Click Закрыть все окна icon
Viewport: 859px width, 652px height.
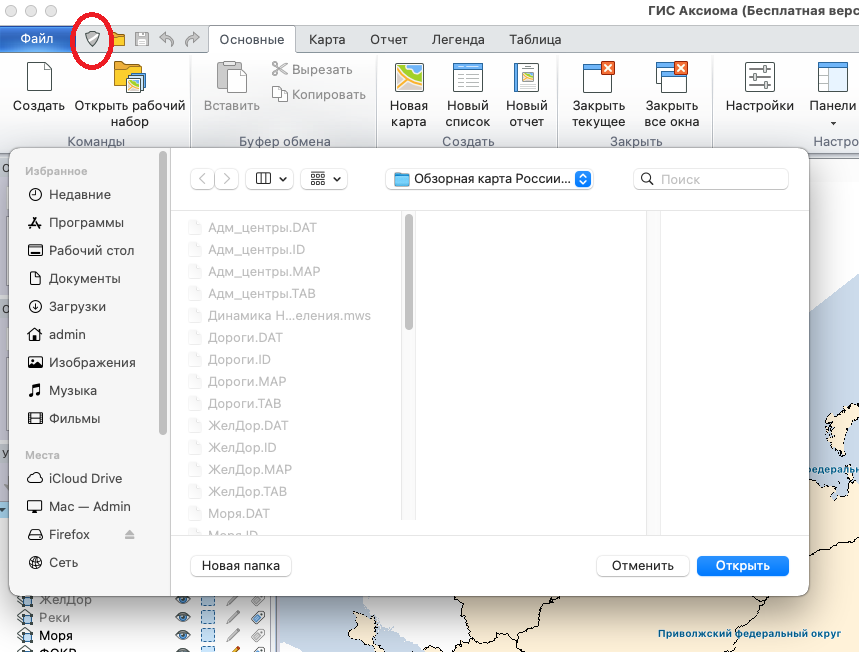671,78
